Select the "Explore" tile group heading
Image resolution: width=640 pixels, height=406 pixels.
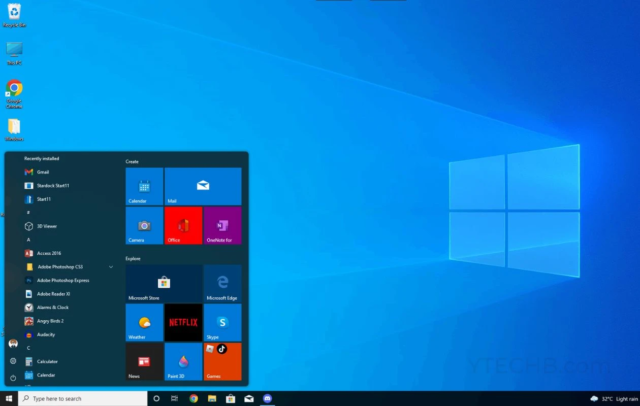point(133,259)
